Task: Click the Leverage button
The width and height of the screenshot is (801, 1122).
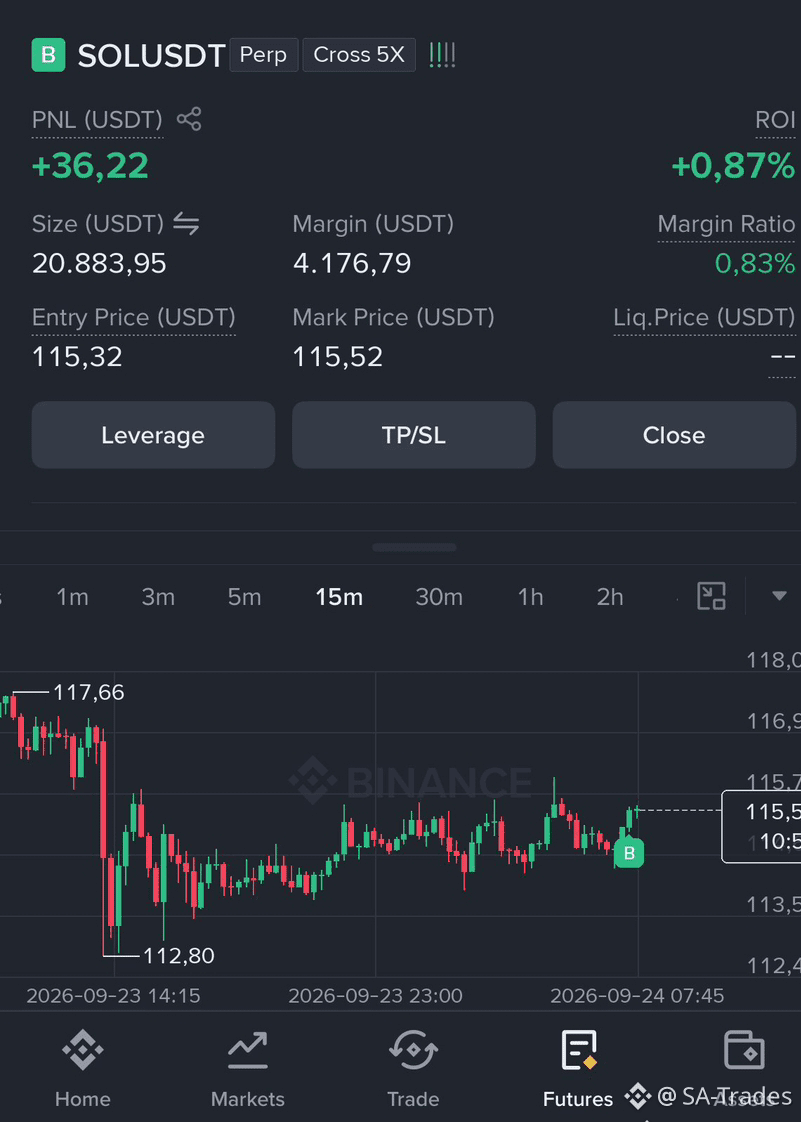Action: [153, 435]
